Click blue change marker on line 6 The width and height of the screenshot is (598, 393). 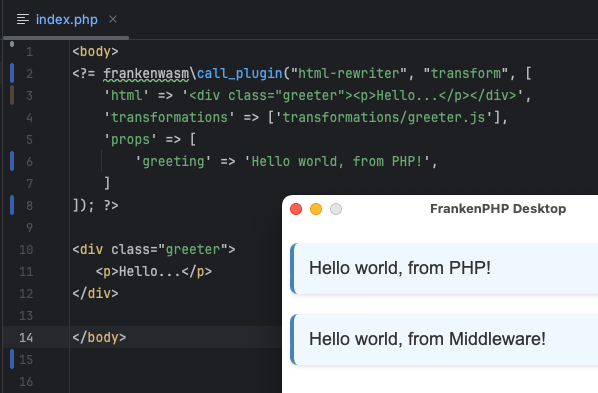(x=12, y=161)
